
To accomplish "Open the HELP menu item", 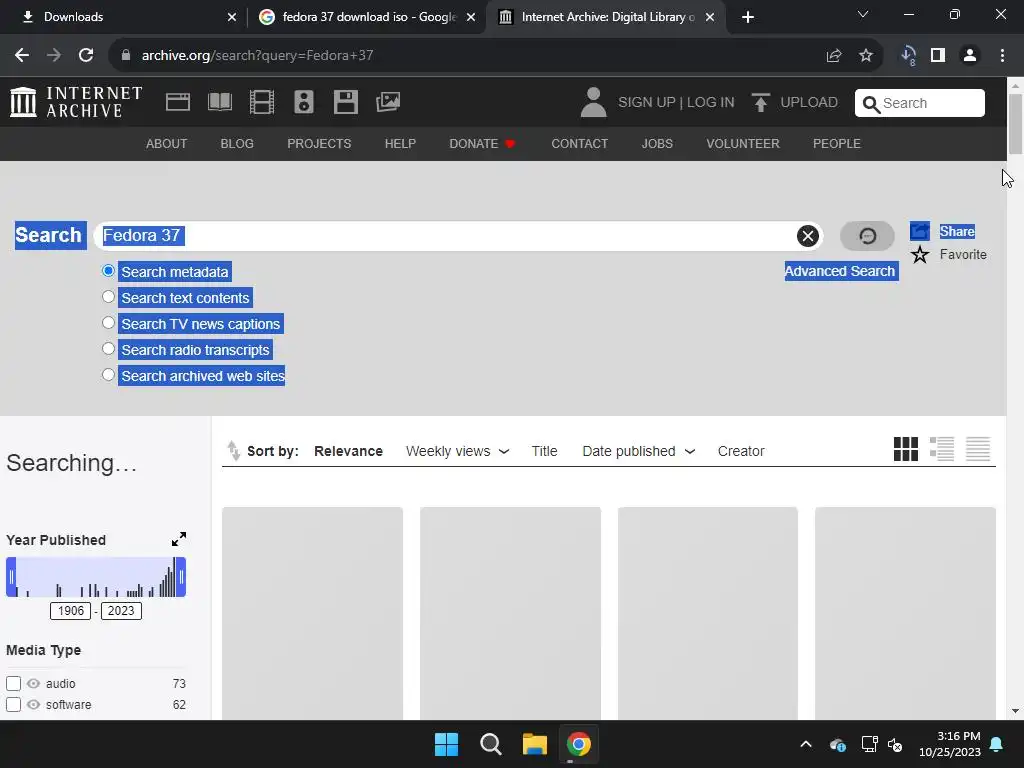I will coord(400,144).
